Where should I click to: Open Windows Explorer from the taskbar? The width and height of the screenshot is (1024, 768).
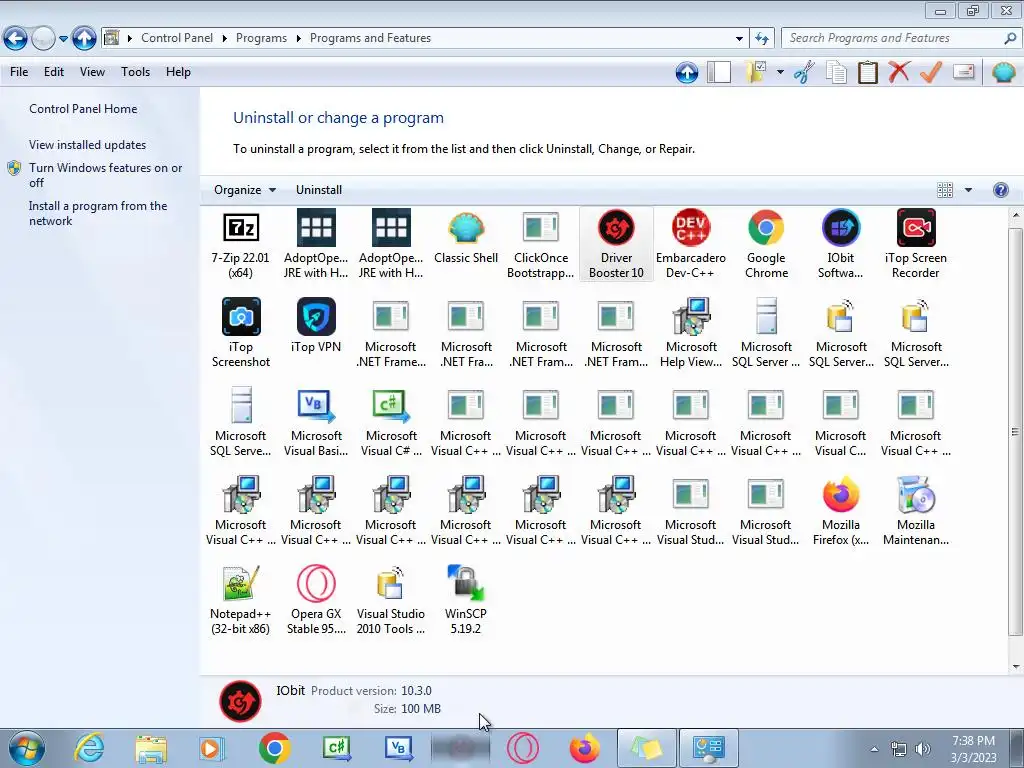tap(151, 748)
